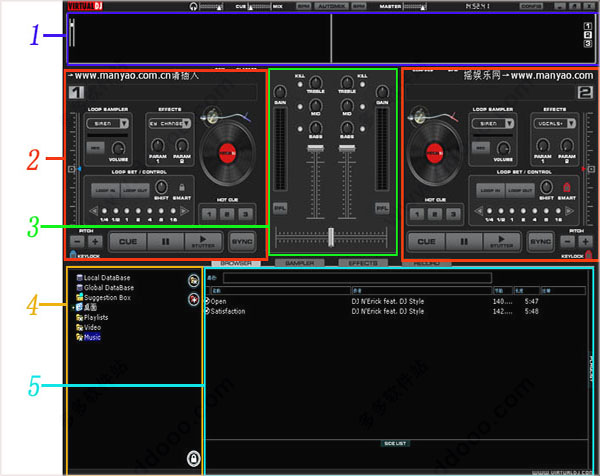Click deck 2 turntable vinyl

point(435,153)
